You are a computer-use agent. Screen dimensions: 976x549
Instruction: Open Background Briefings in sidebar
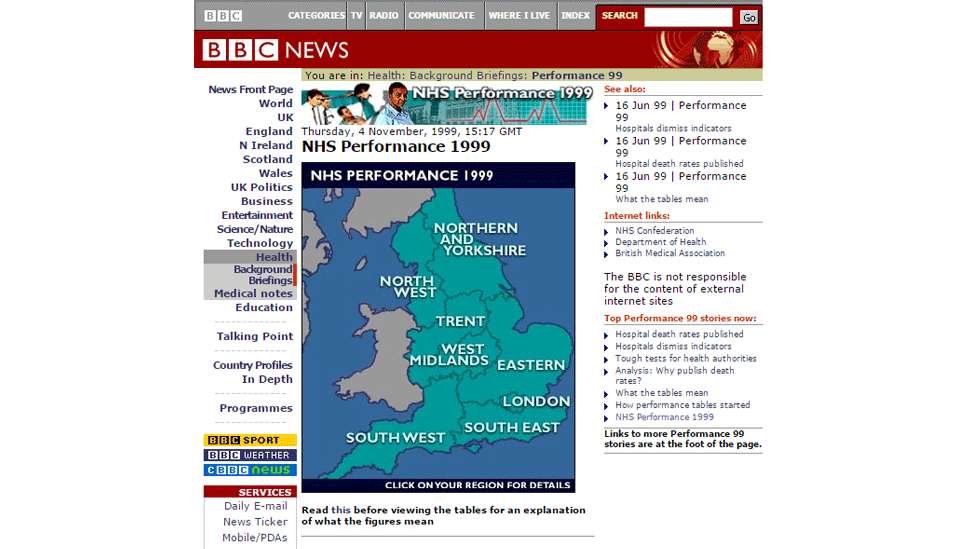(x=263, y=275)
